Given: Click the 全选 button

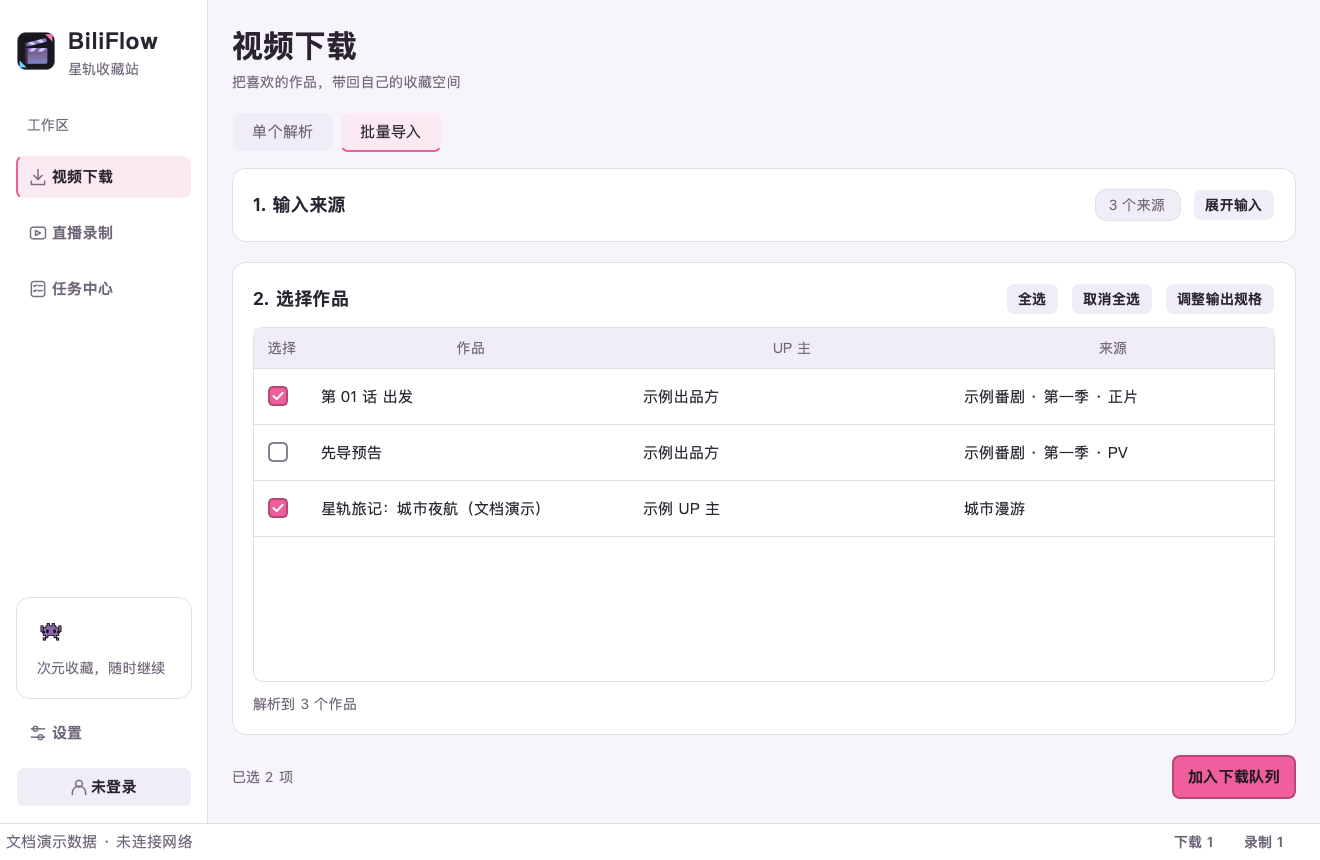Looking at the screenshot, I should pos(1032,299).
